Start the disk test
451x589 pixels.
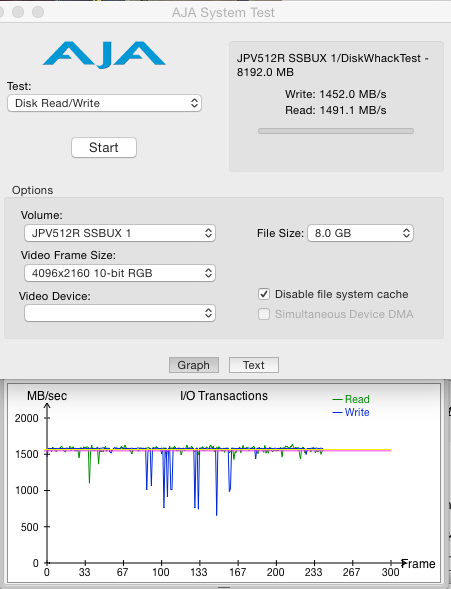point(104,147)
